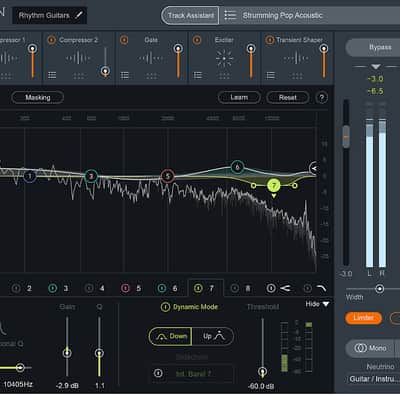This screenshot has height=400, width=400.
Task: Select Up dynamic direction
Action: pyautogui.click(x=213, y=336)
